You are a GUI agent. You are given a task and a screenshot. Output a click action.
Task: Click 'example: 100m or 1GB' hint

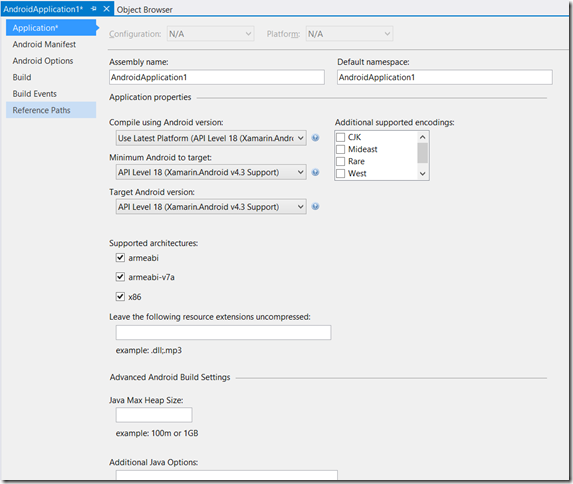[x=157, y=433]
